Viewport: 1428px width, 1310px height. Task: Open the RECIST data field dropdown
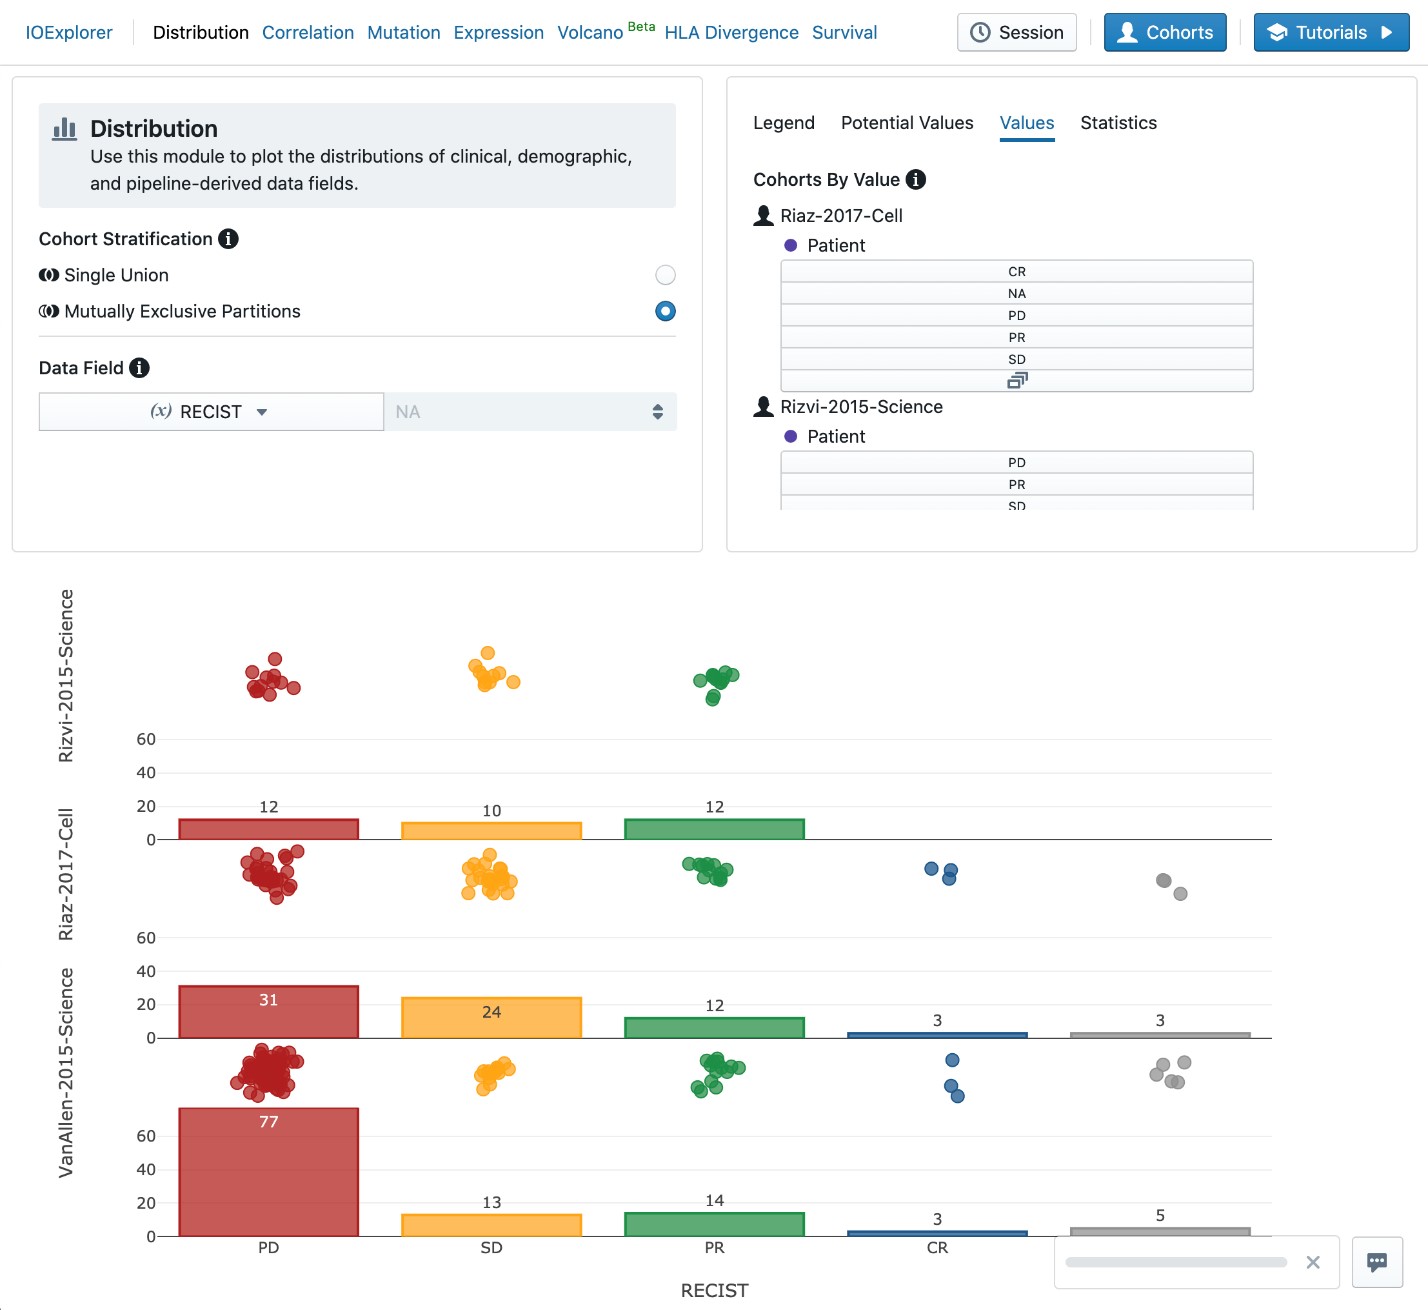[211, 412]
